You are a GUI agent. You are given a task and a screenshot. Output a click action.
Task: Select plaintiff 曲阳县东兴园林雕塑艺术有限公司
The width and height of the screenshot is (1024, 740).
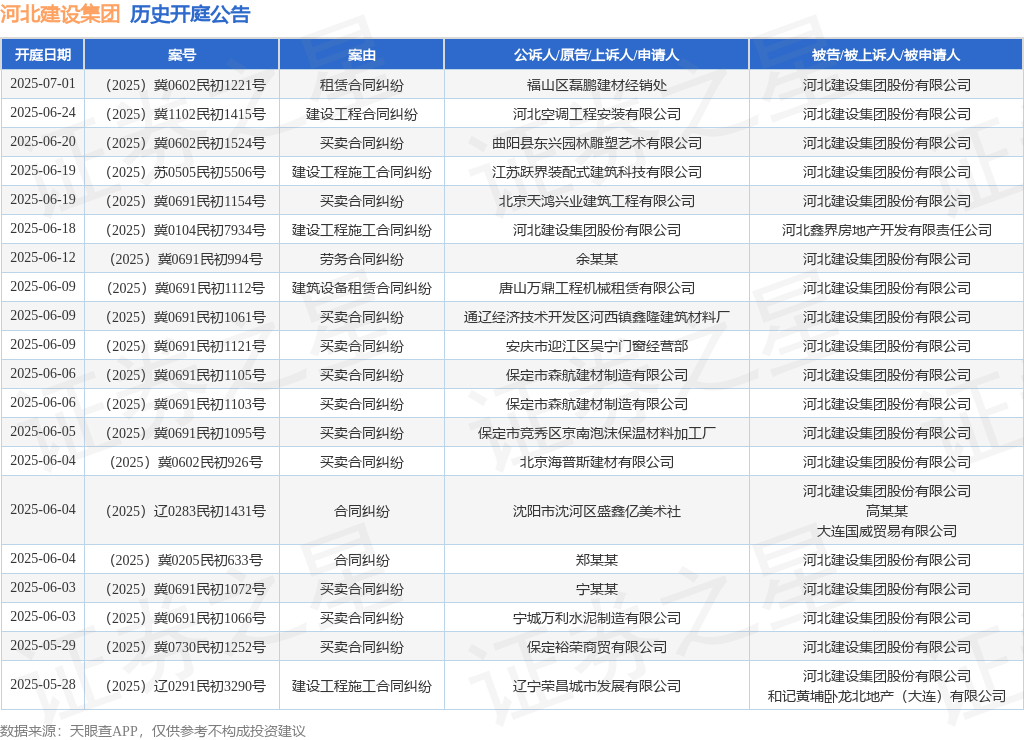point(597,143)
